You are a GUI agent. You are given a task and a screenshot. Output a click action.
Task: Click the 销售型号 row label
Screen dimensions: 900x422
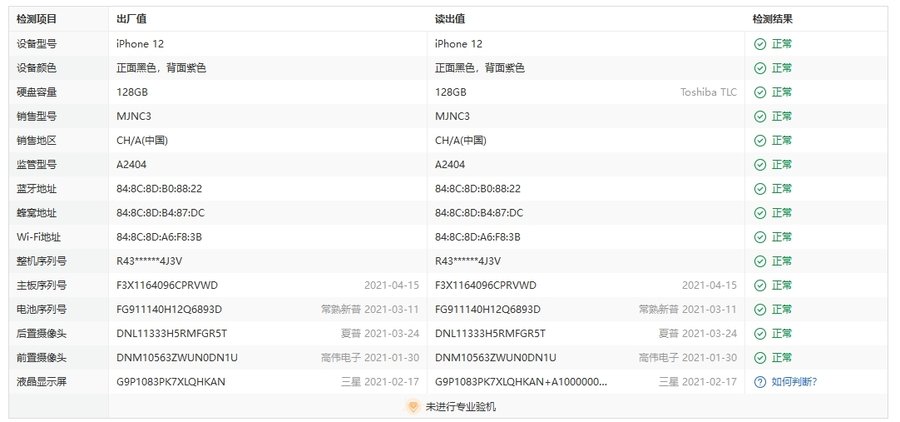click(x=36, y=117)
